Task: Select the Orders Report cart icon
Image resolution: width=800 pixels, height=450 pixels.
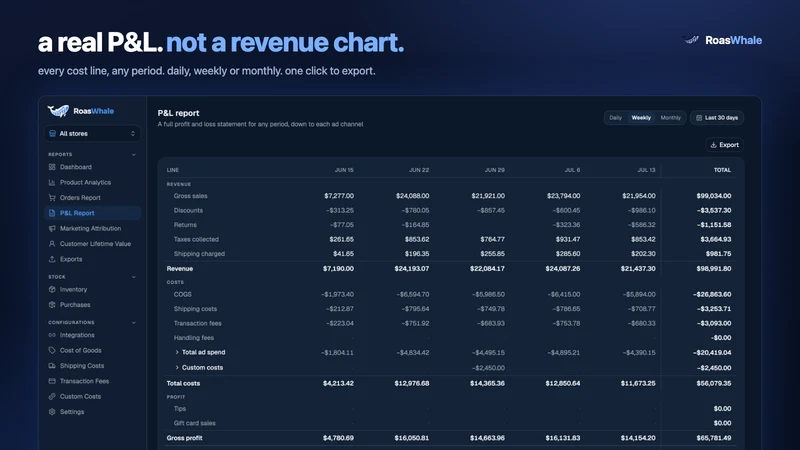Action: 52,197
